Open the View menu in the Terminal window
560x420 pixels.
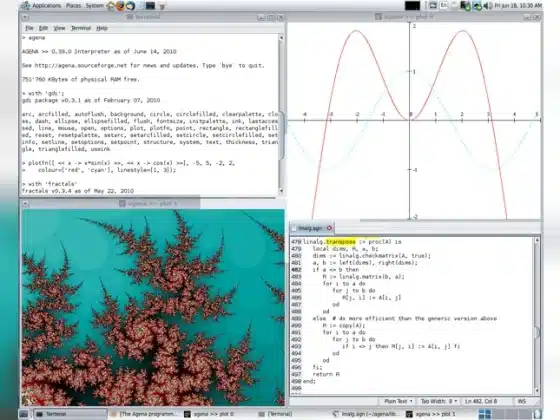pos(59,28)
